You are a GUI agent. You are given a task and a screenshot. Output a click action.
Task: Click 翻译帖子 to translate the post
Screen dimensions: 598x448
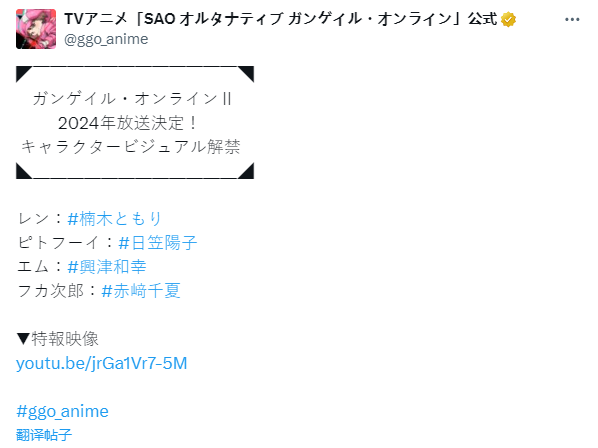[44, 435]
